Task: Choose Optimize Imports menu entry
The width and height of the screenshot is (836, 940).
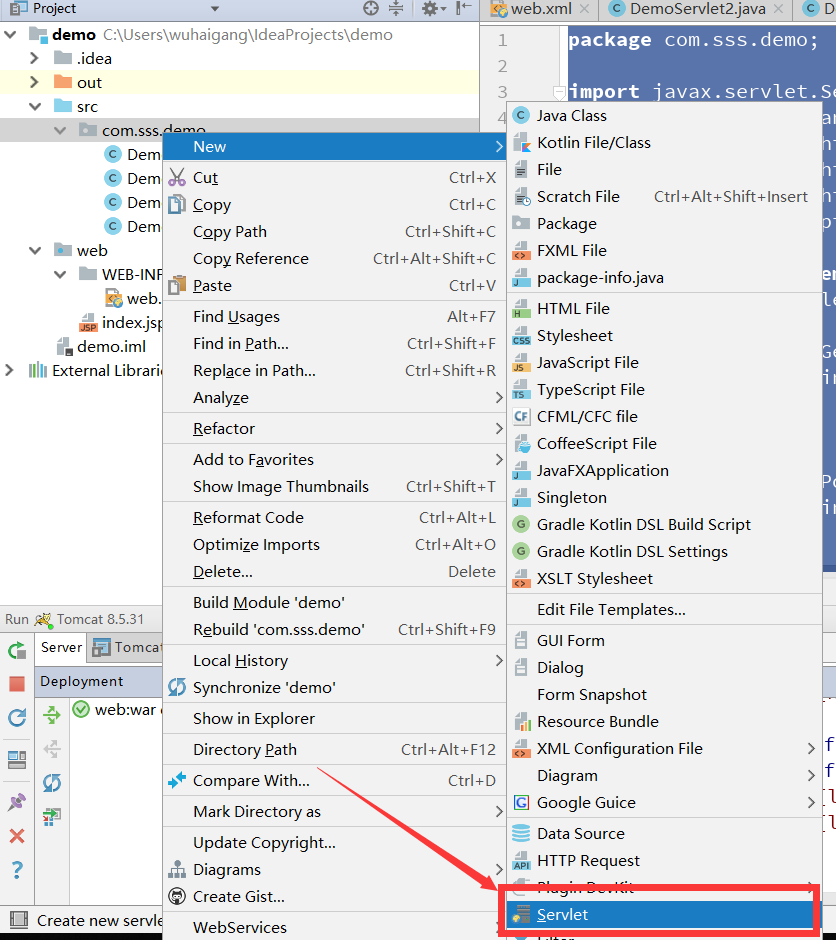Action: click(x=335, y=544)
